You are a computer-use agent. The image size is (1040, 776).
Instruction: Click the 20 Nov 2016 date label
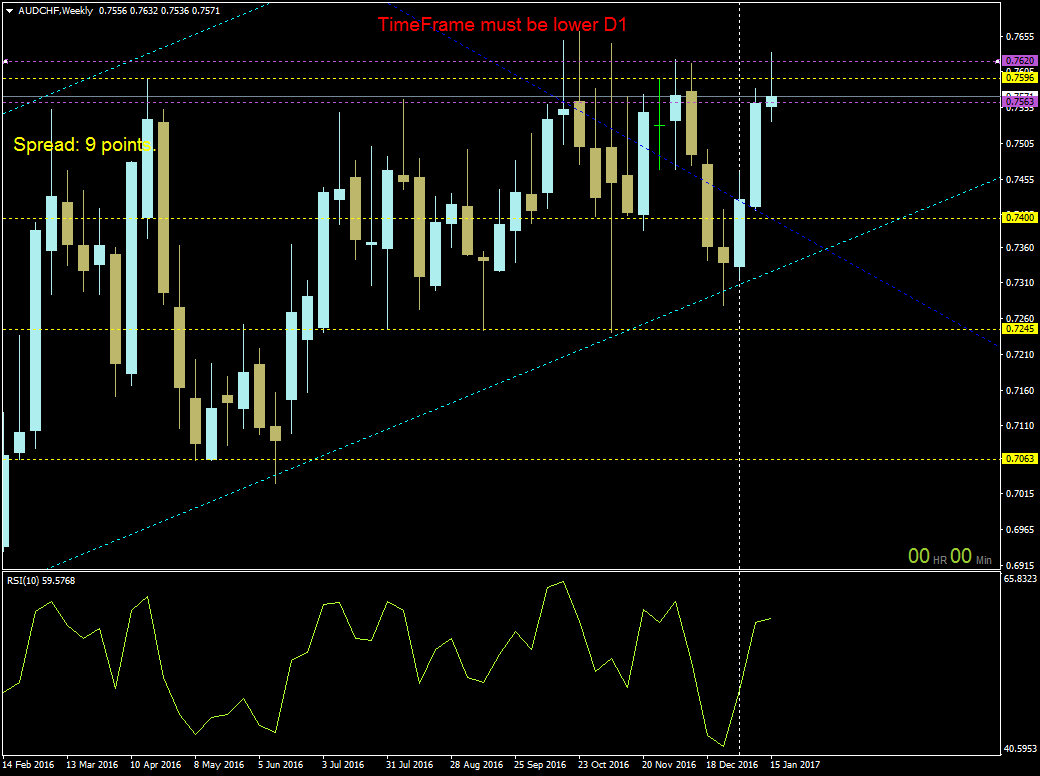pyautogui.click(x=669, y=765)
